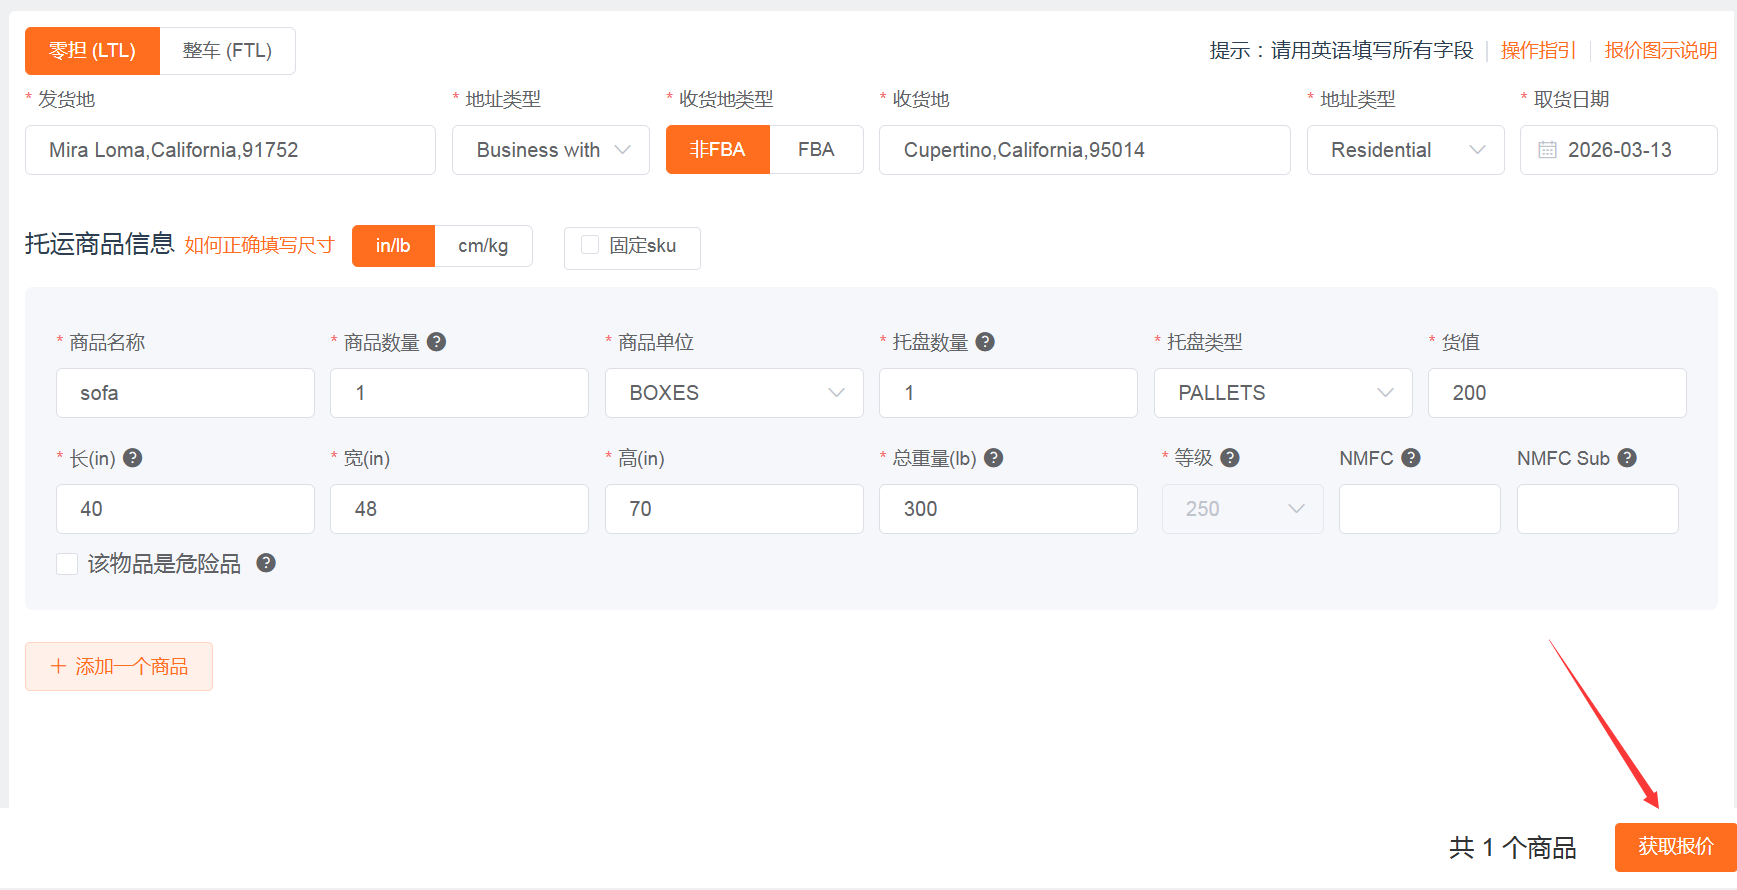Click help icon next to NMFC label

point(1411,458)
